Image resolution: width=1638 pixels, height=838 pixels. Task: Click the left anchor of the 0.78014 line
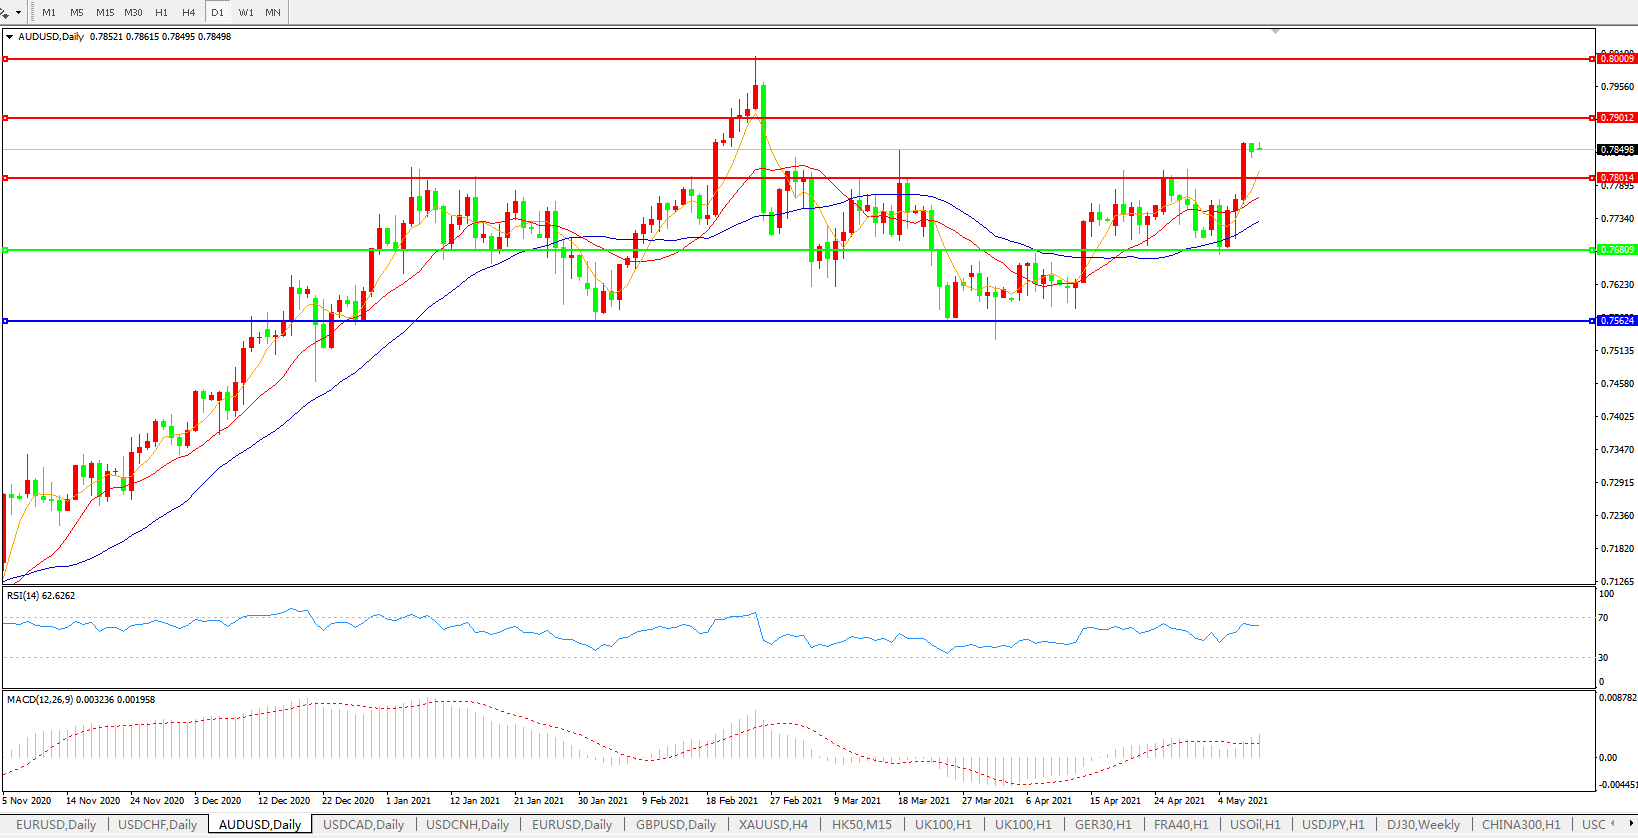(x=6, y=178)
